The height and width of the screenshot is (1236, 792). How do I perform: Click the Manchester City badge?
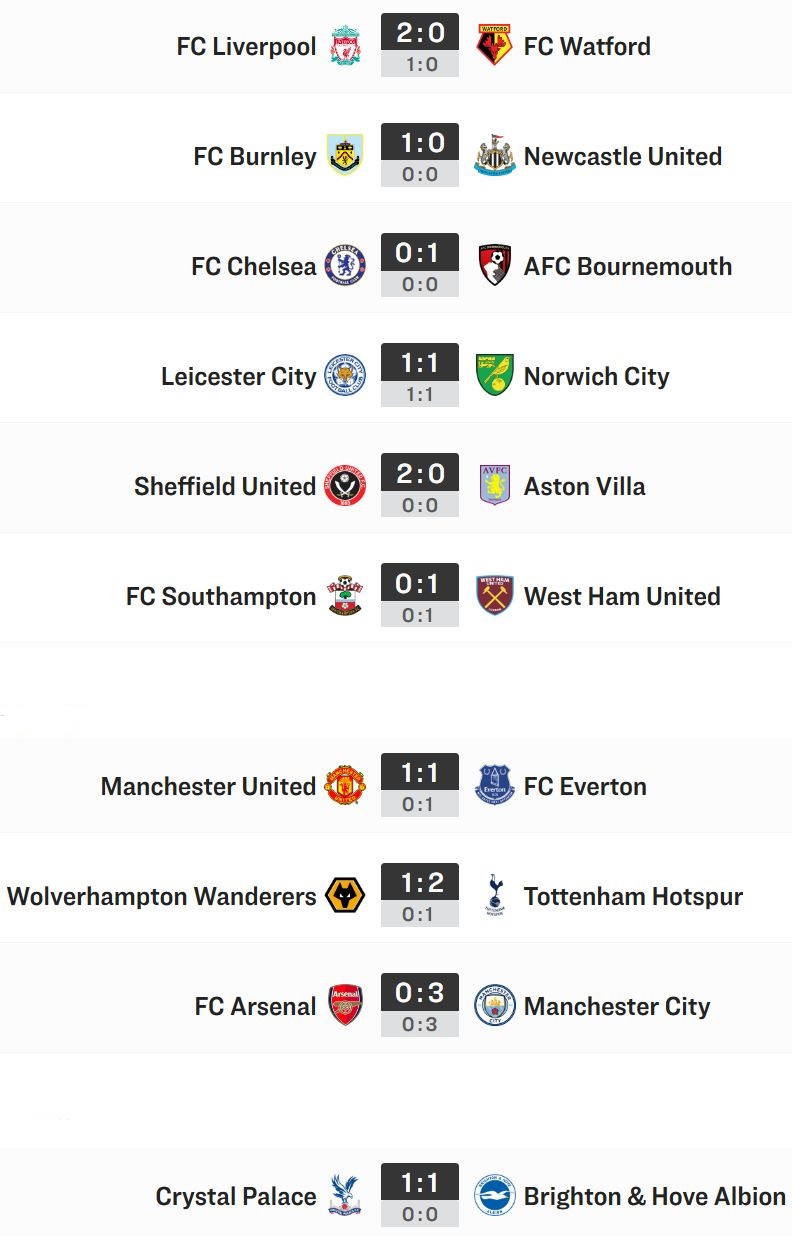494,1006
